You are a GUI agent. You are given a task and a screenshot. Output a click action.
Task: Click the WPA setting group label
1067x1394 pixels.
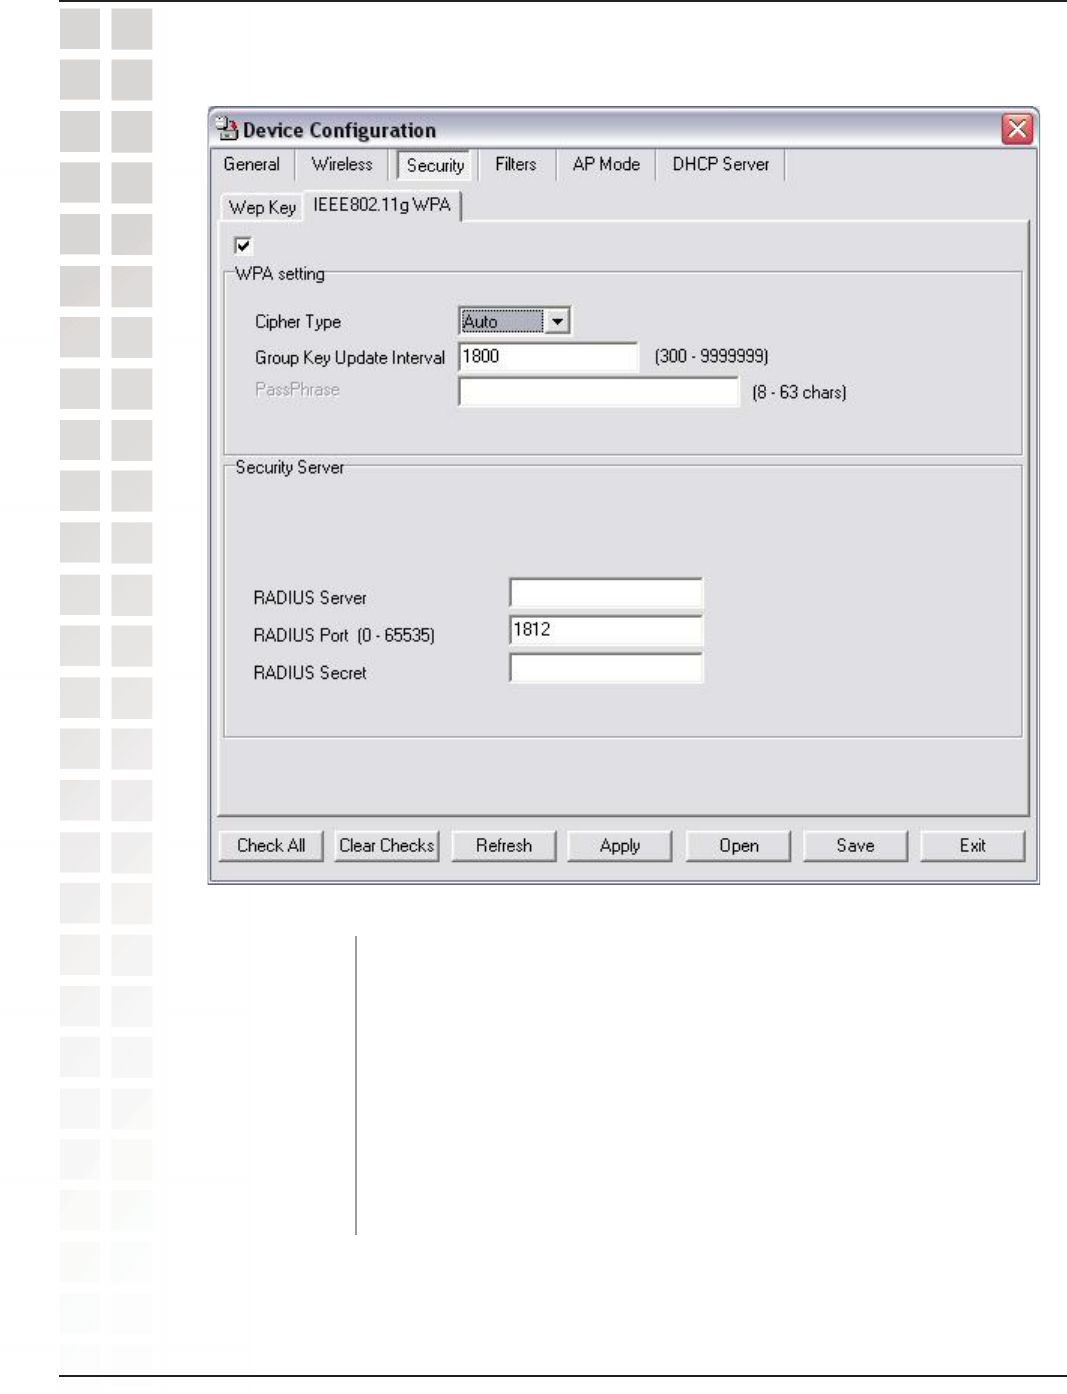(x=280, y=274)
